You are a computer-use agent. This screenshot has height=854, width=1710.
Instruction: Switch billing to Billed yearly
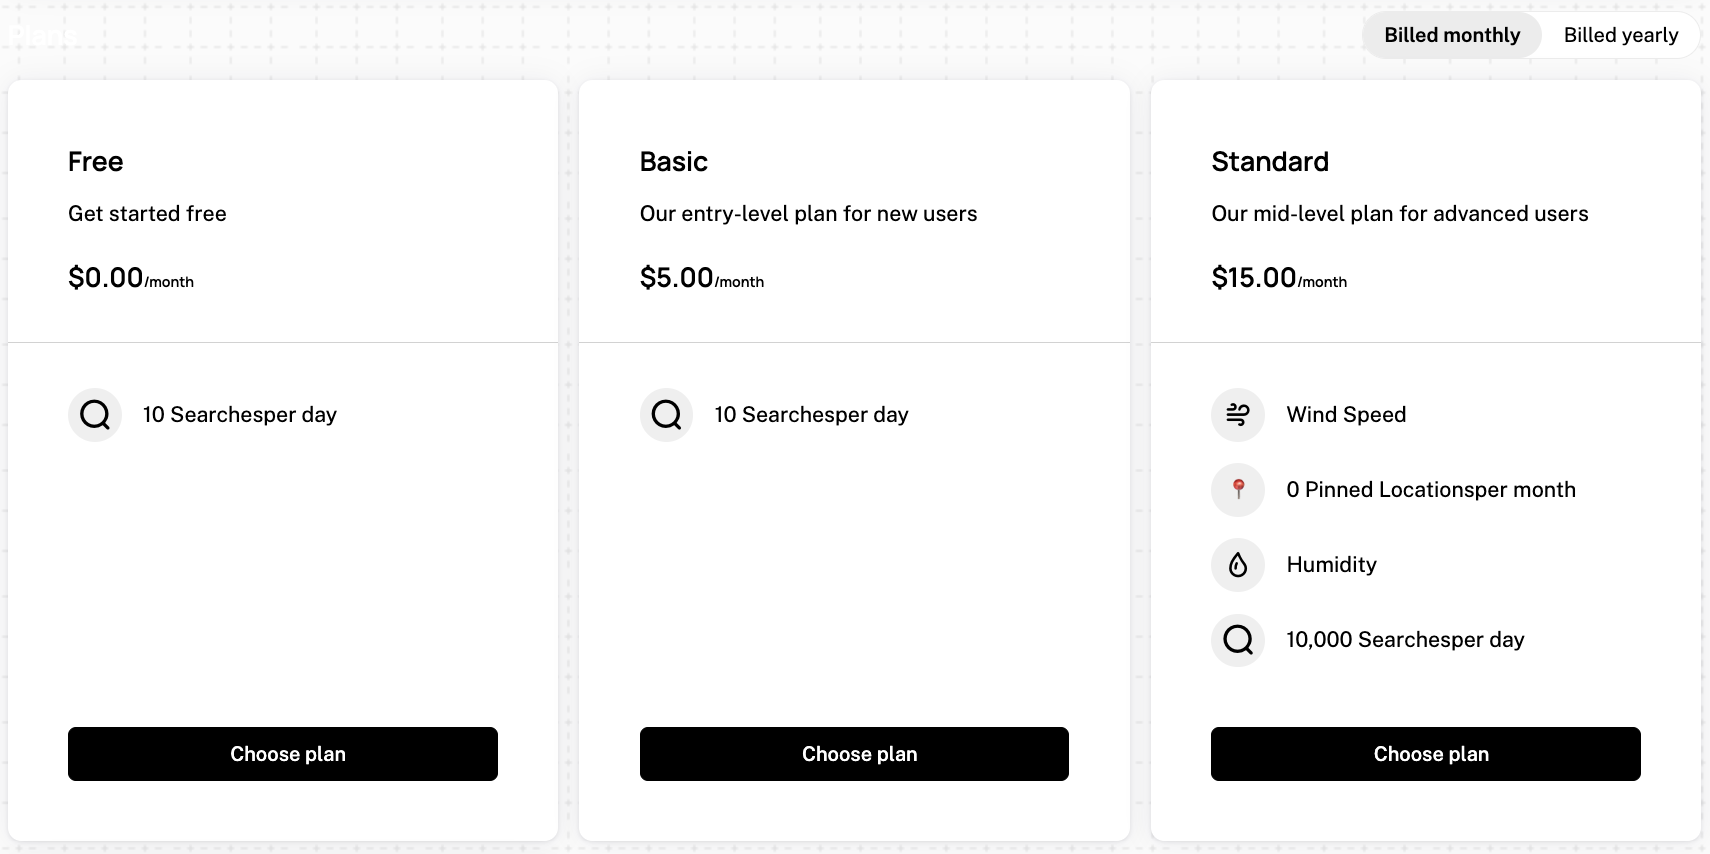(1621, 34)
